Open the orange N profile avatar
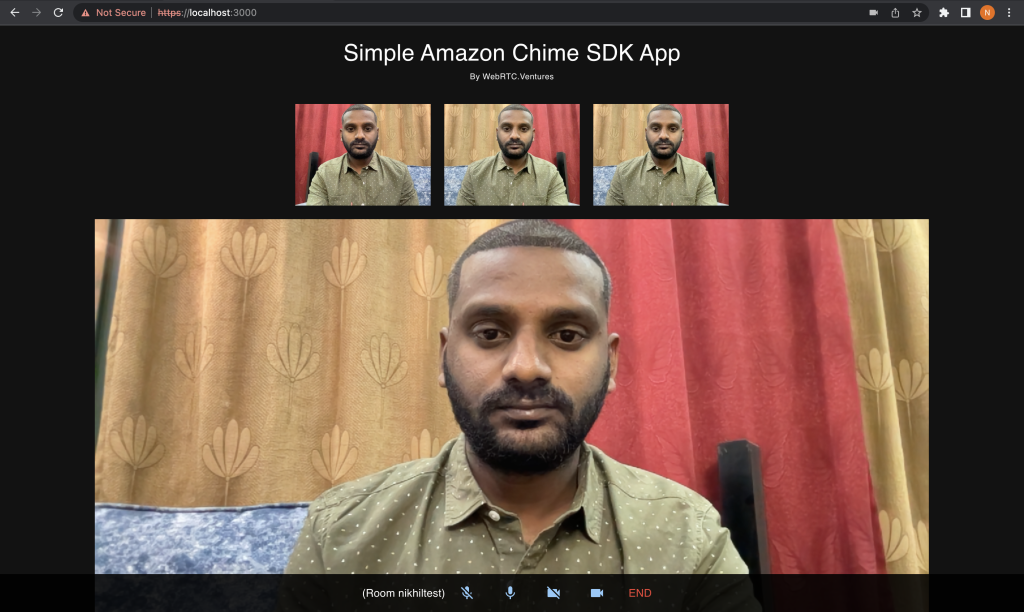 coord(987,12)
